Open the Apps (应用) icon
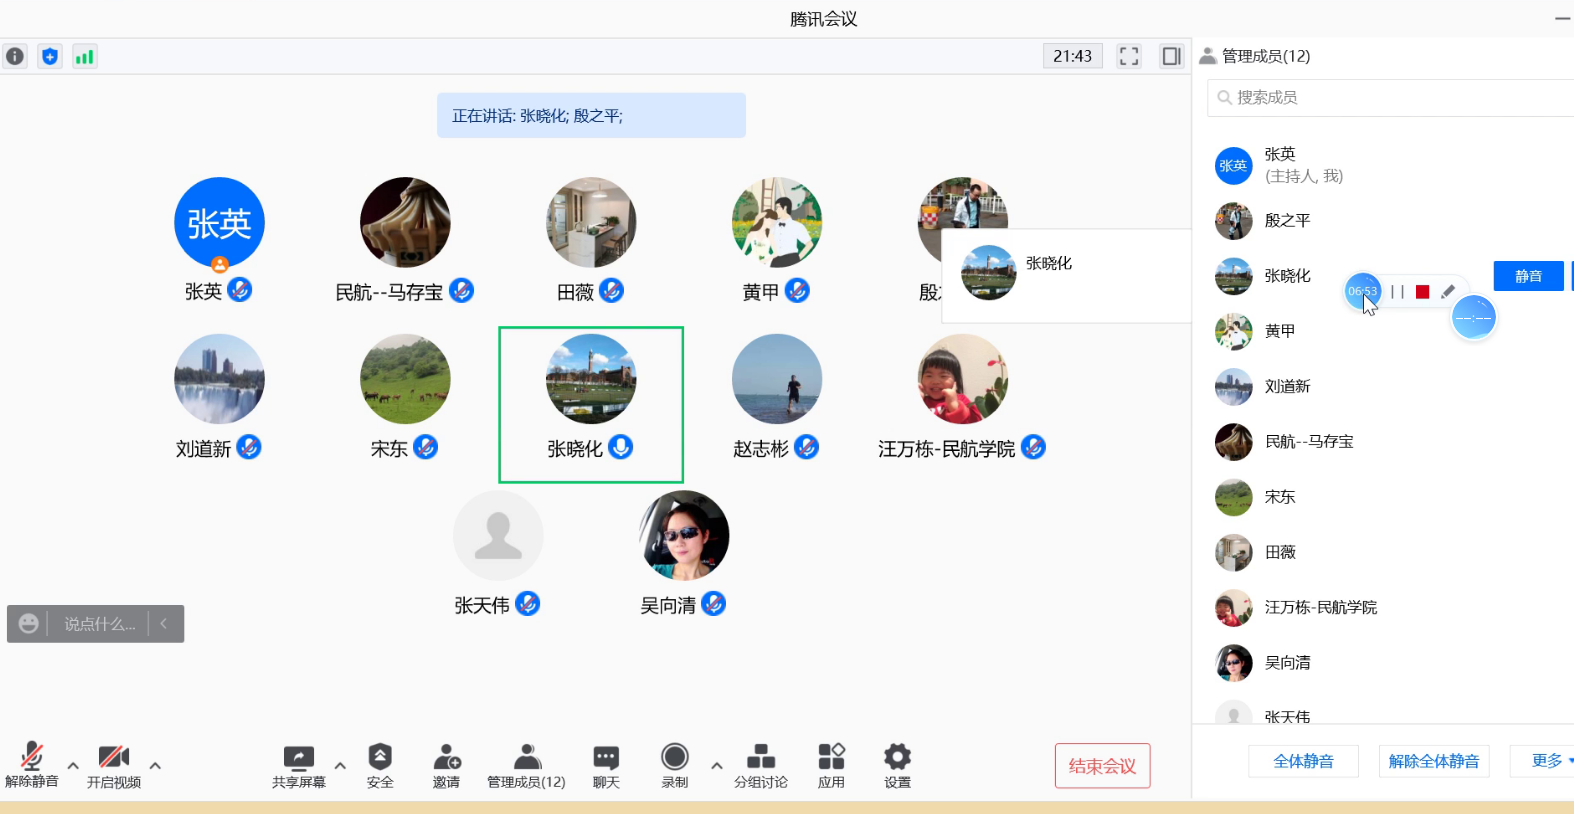The image size is (1574, 814). pos(831,766)
